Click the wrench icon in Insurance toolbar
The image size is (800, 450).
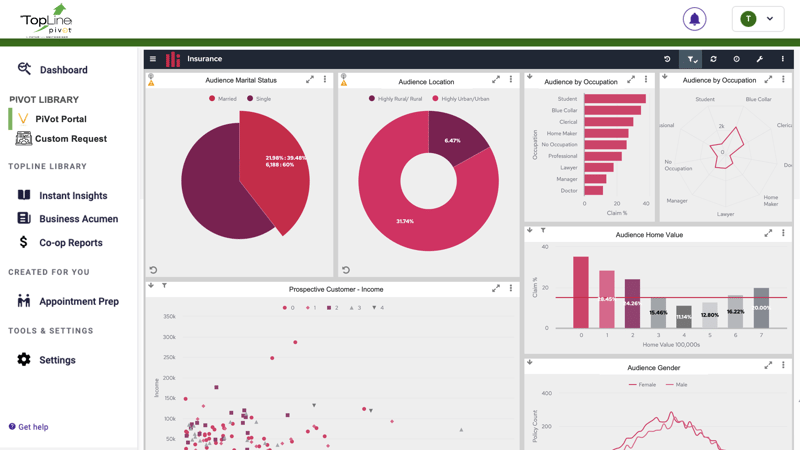760,59
